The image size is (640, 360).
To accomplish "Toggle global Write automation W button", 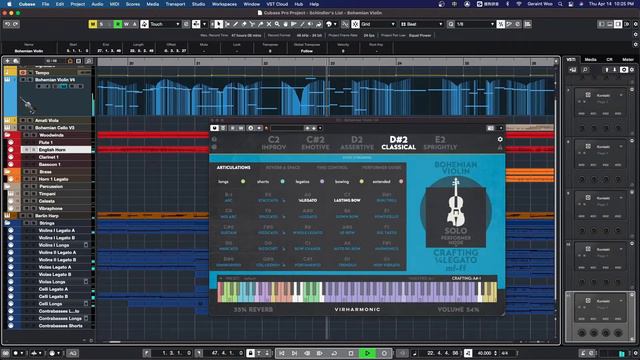I will pyautogui.click(x=126, y=24).
